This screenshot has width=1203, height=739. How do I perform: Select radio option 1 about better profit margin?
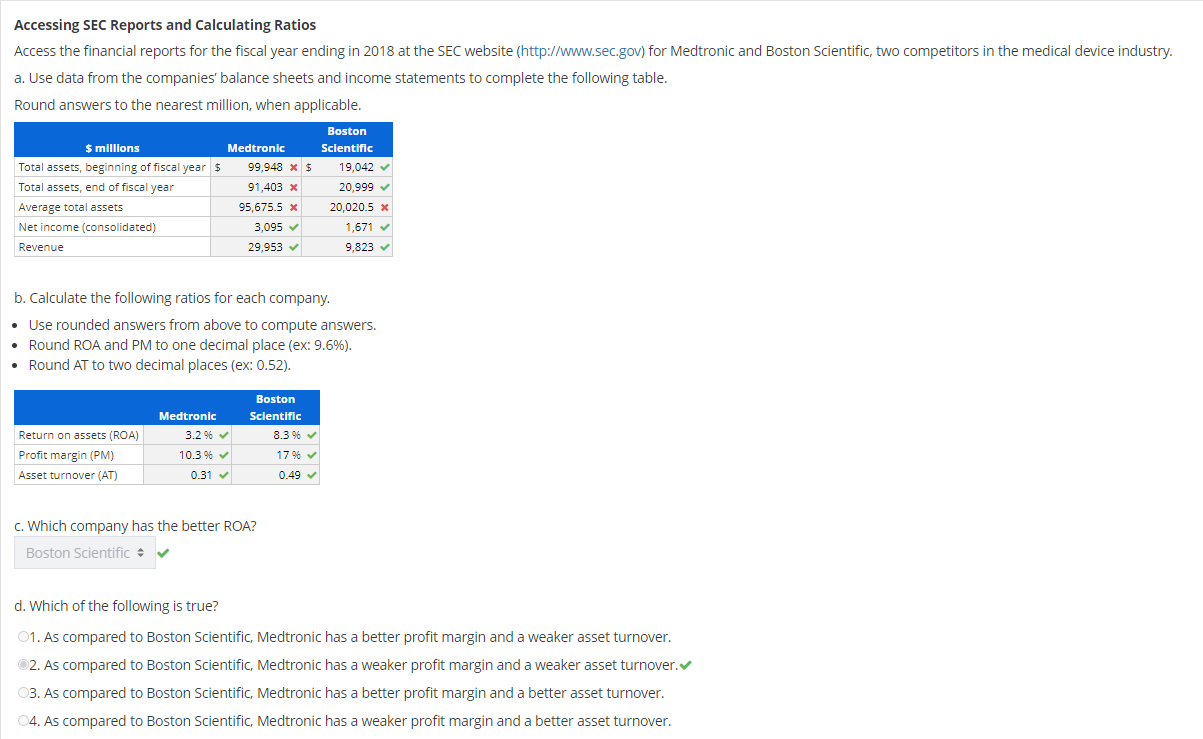pos(22,636)
